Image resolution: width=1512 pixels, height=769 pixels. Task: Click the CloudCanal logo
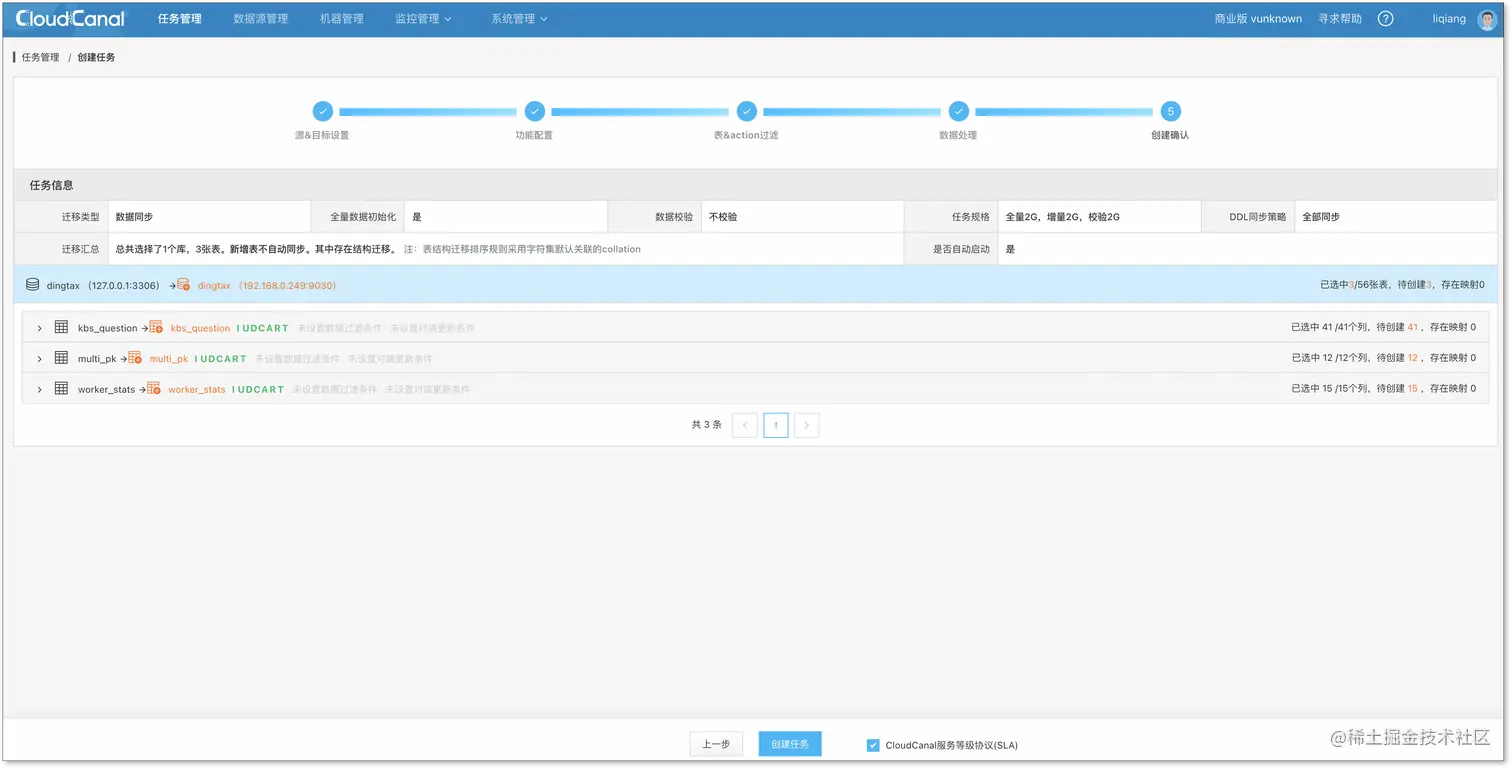(x=70, y=18)
